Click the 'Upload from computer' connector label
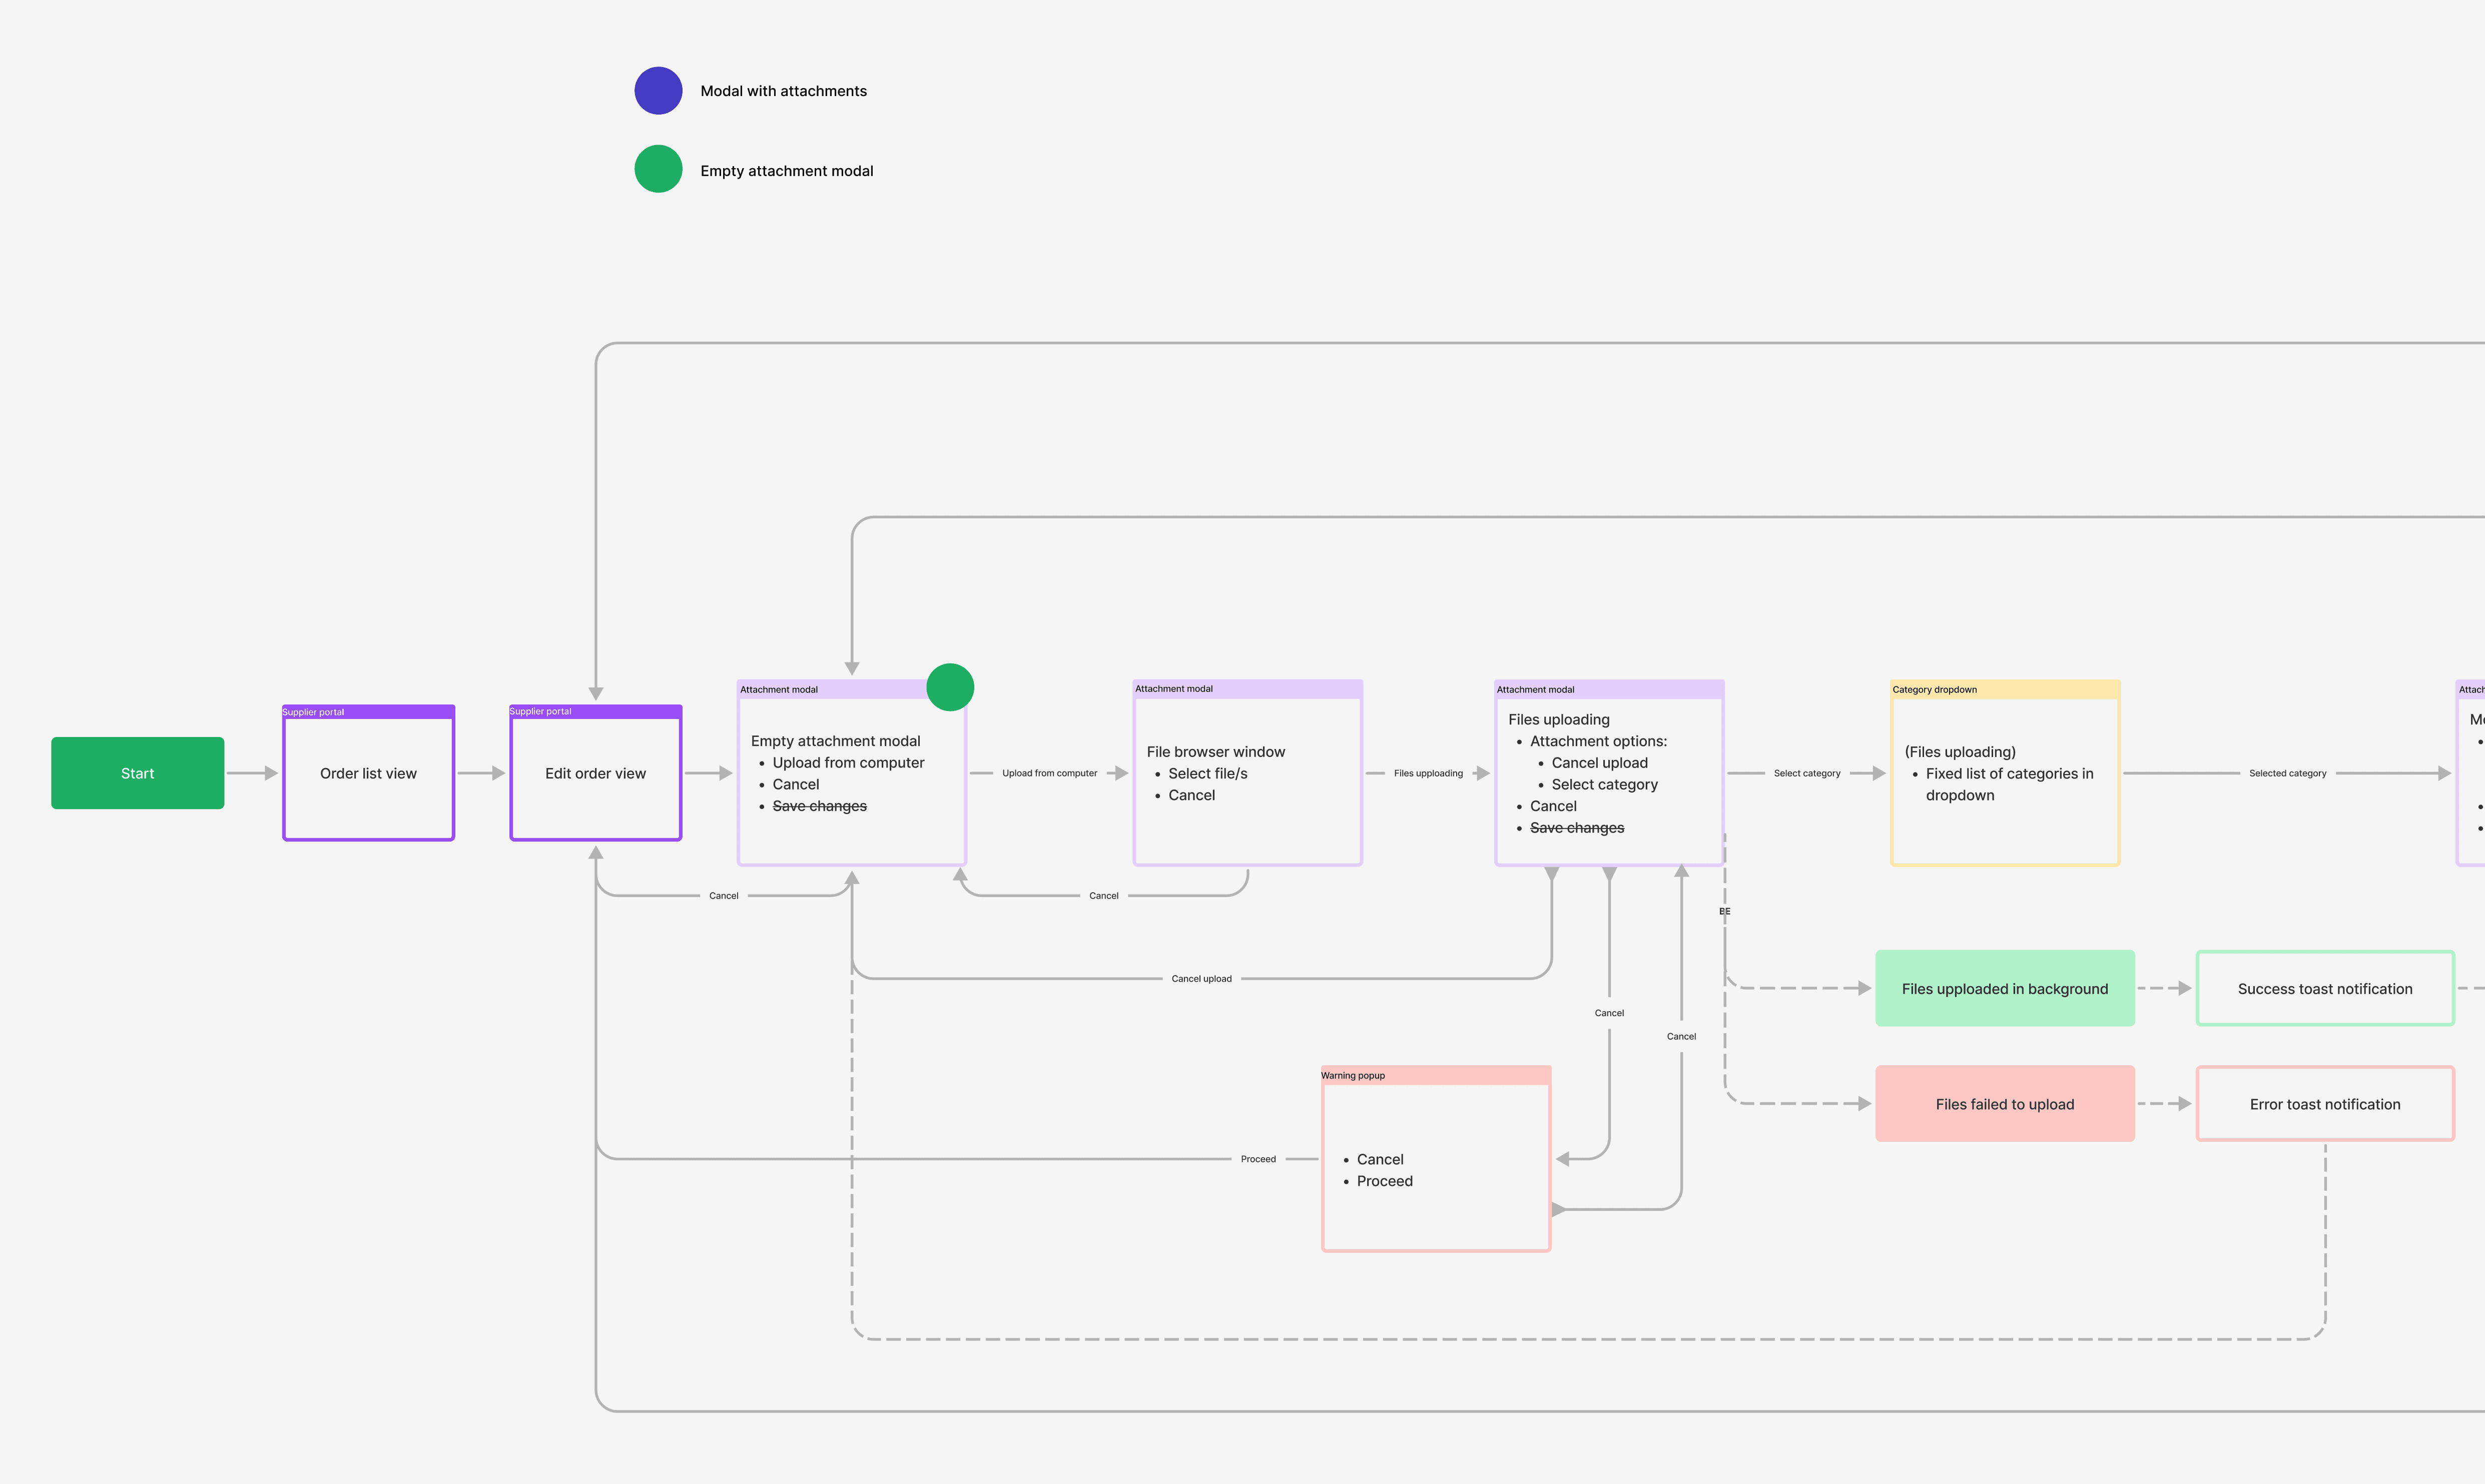This screenshot has height=1484, width=2485. point(1049,772)
